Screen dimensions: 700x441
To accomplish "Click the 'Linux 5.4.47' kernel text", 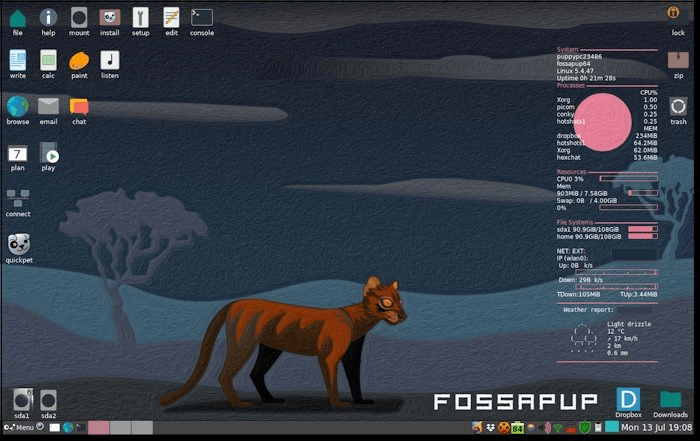I will 575,71.
